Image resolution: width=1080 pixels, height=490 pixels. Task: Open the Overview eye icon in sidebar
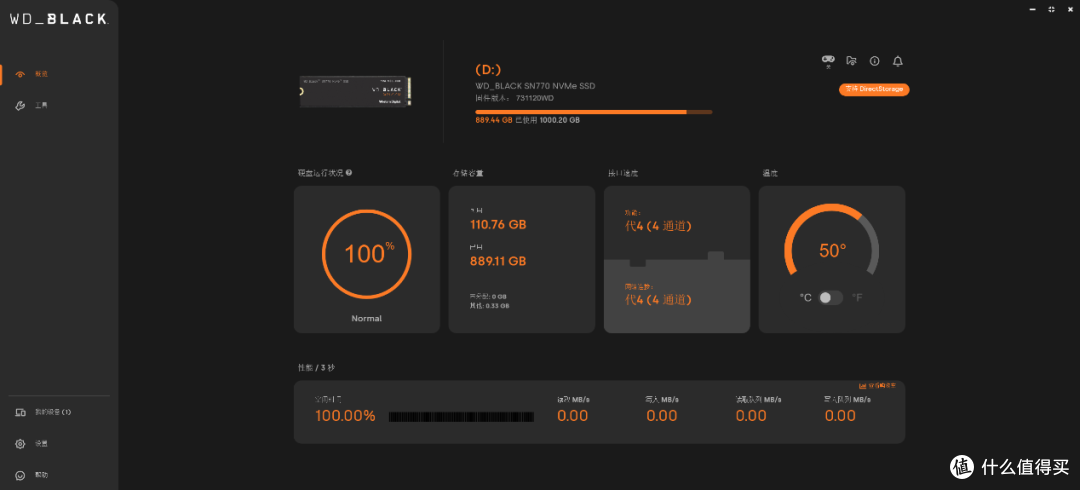pyautogui.click(x=21, y=74)
